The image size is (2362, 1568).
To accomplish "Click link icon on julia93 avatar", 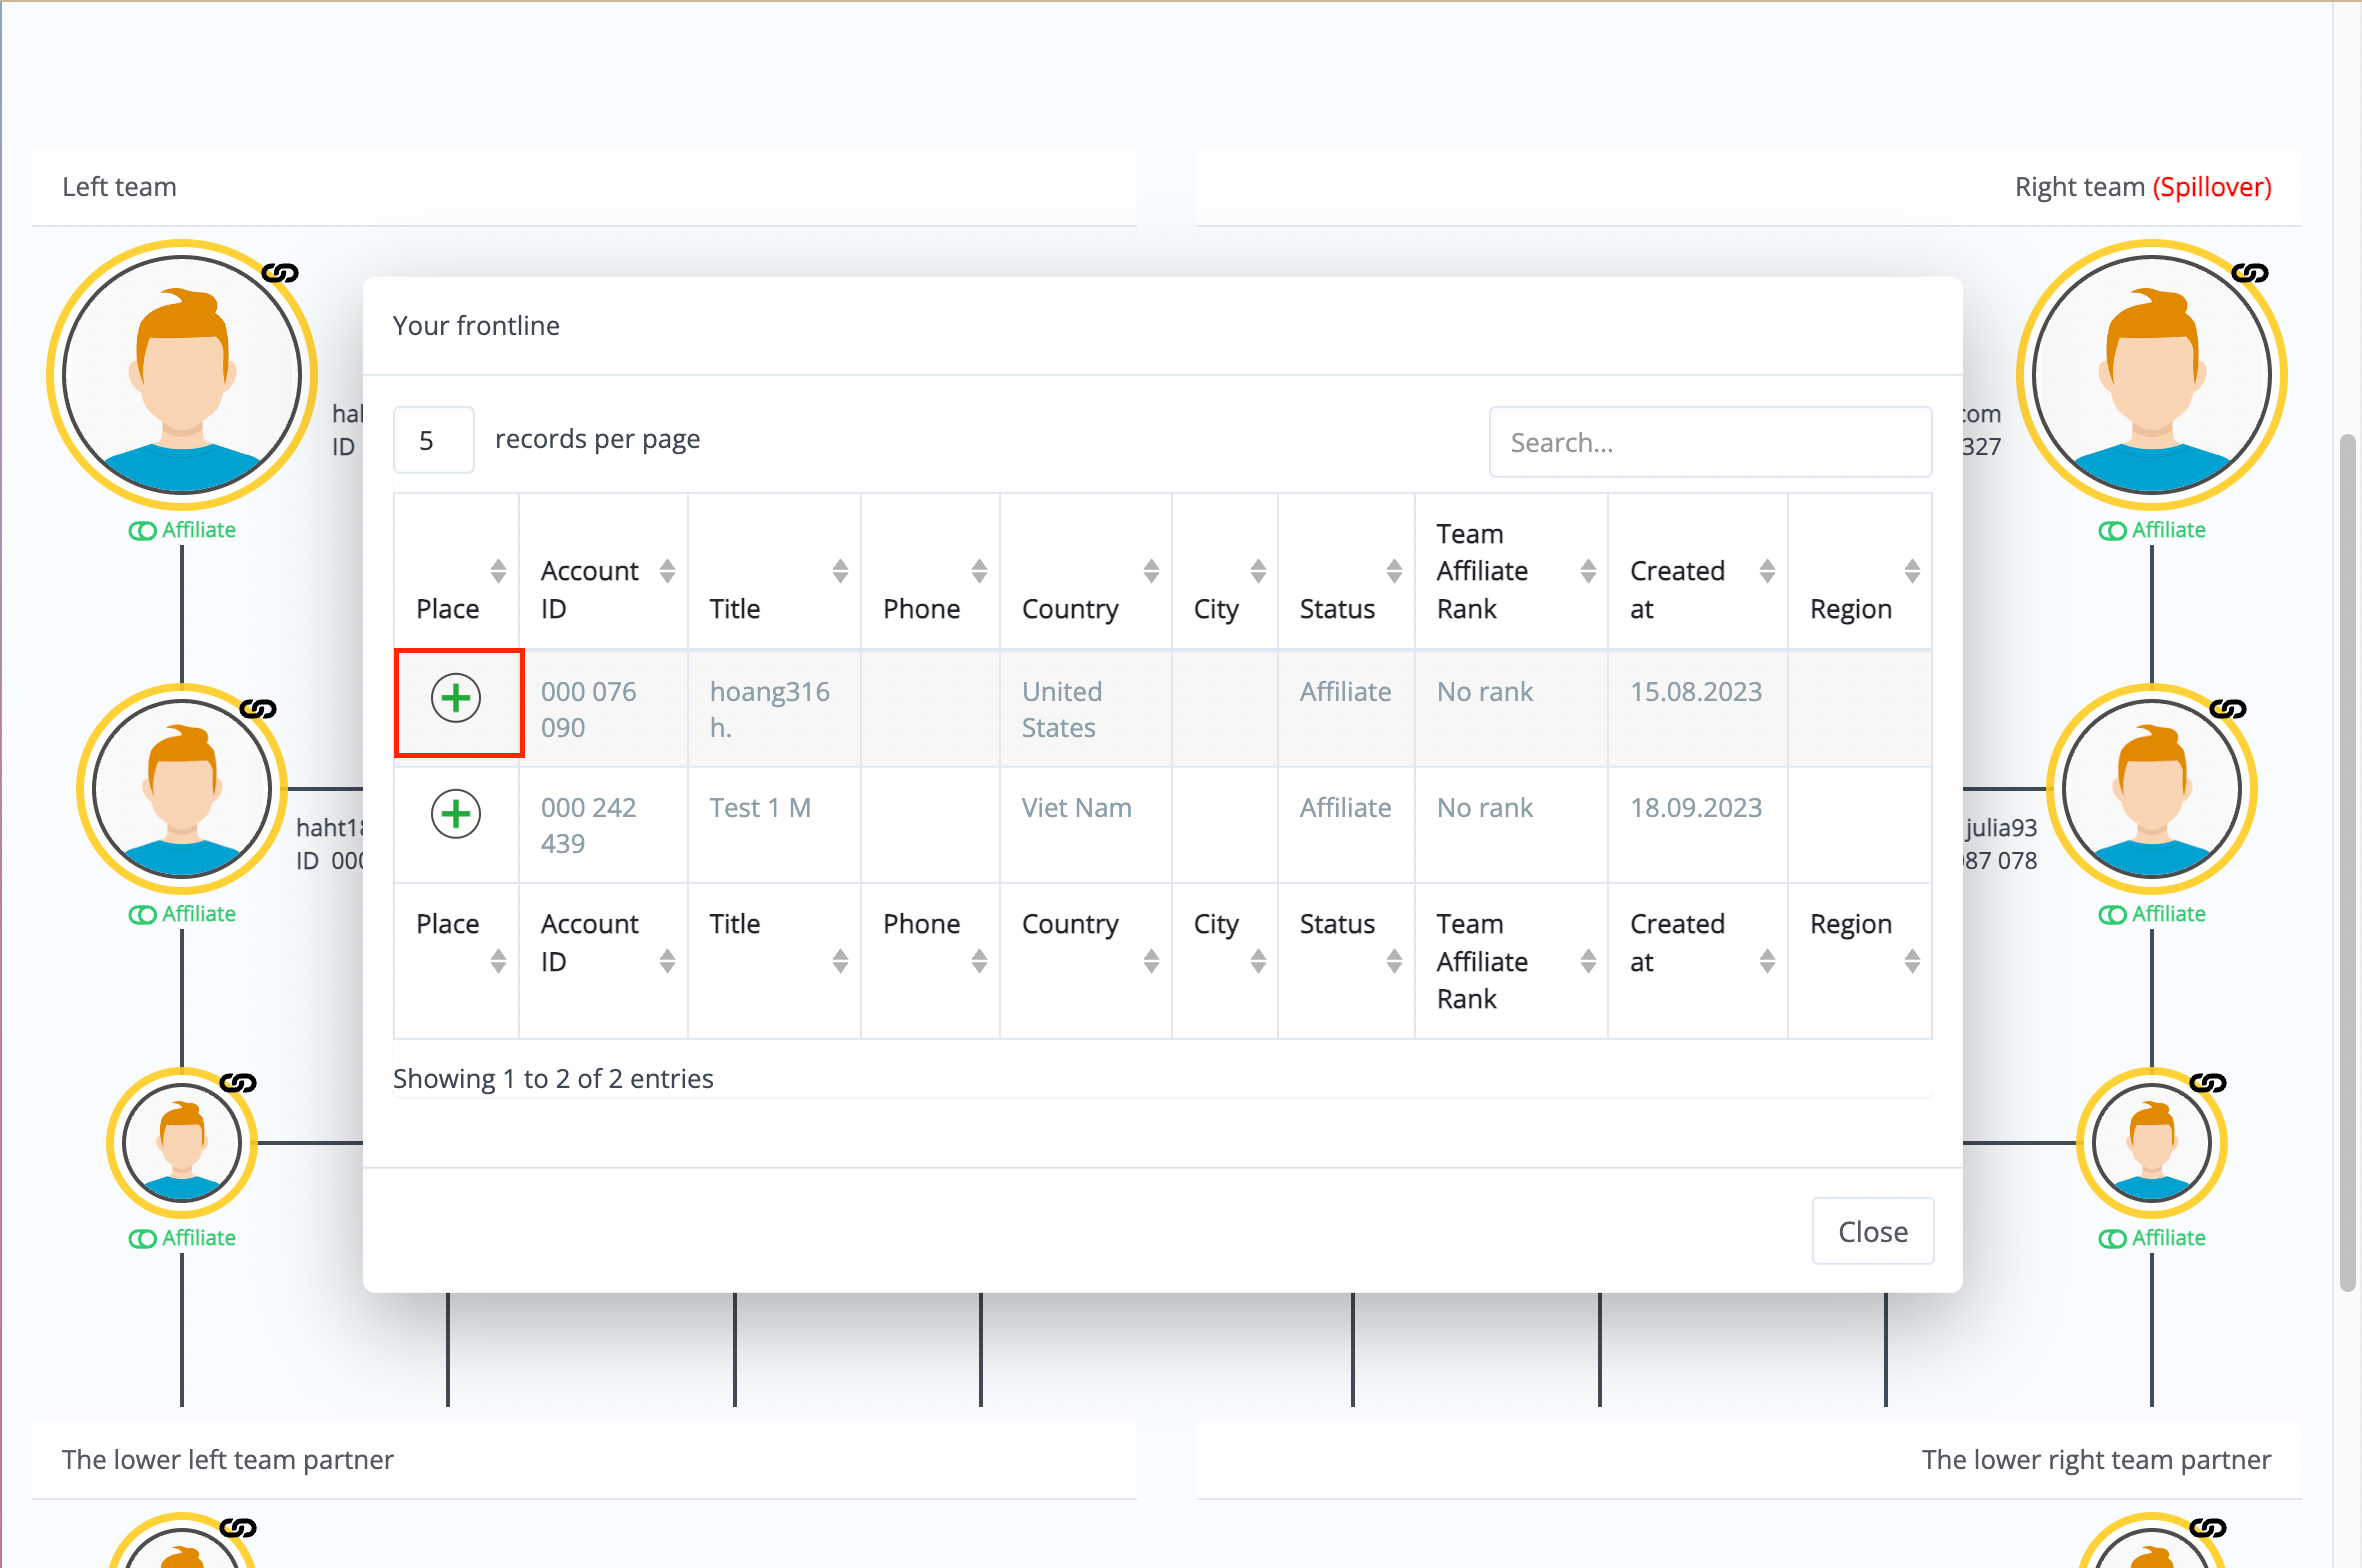I will click(x=2228, y=709).
